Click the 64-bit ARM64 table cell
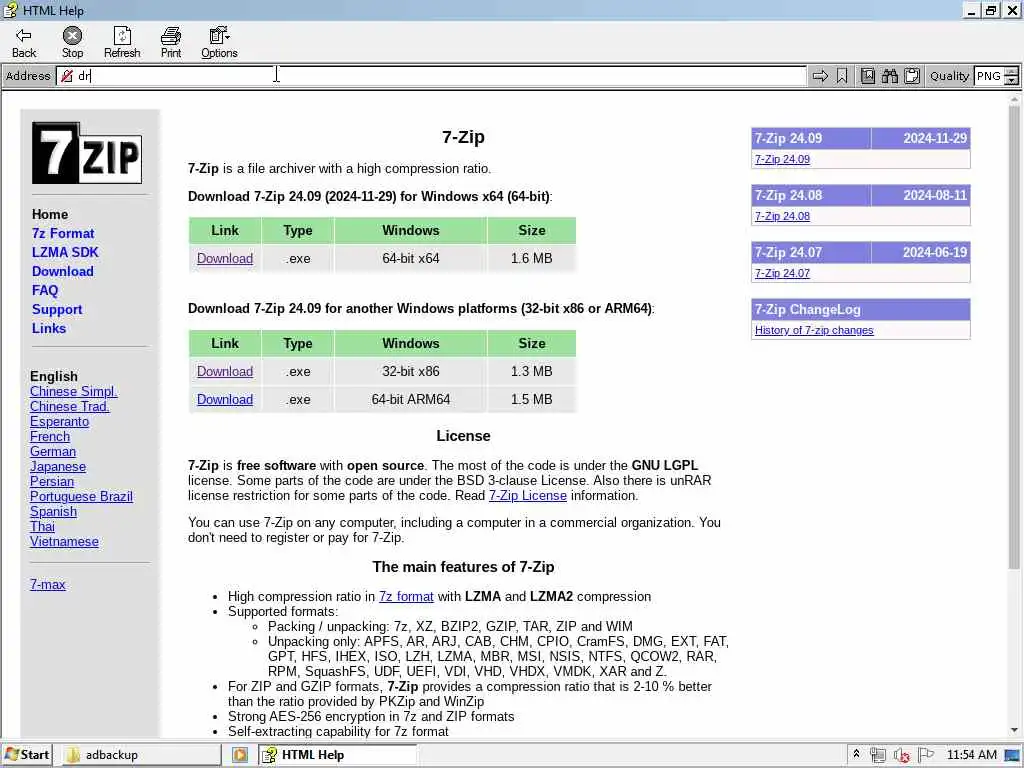Image resolution: width=1024 pixels, height=768 pixels. point(411,400)
